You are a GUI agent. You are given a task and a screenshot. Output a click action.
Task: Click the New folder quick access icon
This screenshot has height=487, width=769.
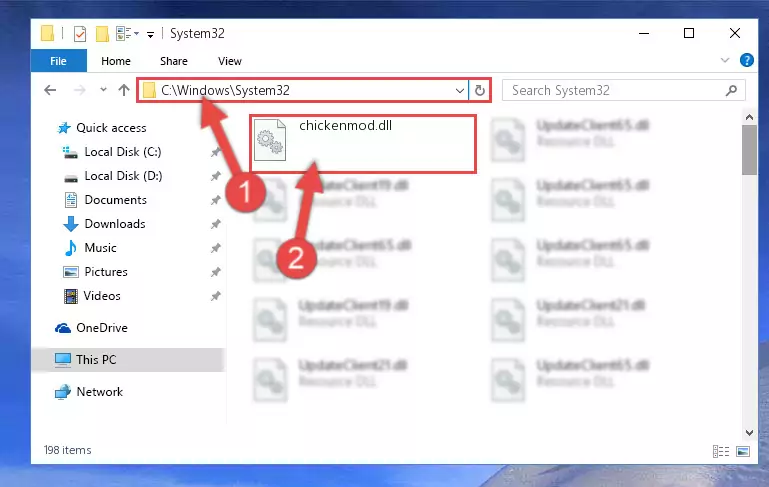102,34
